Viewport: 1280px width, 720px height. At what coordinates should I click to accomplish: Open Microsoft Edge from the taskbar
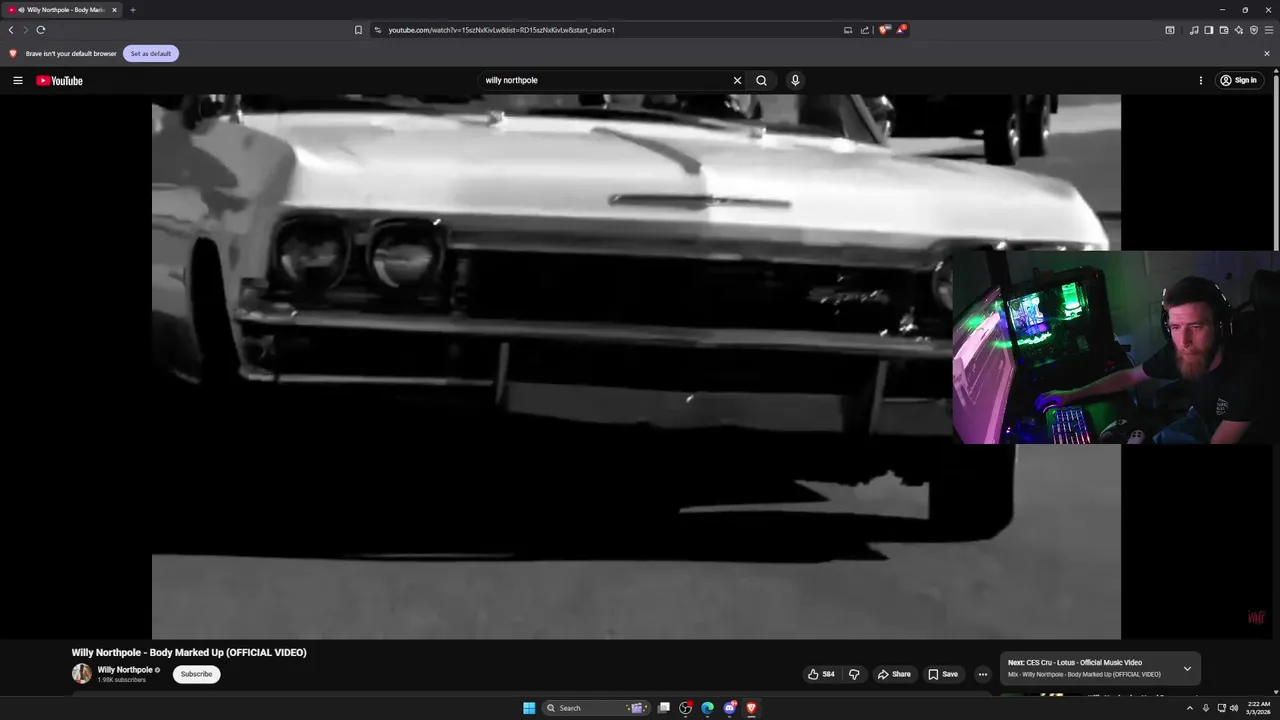click(707, 708)
